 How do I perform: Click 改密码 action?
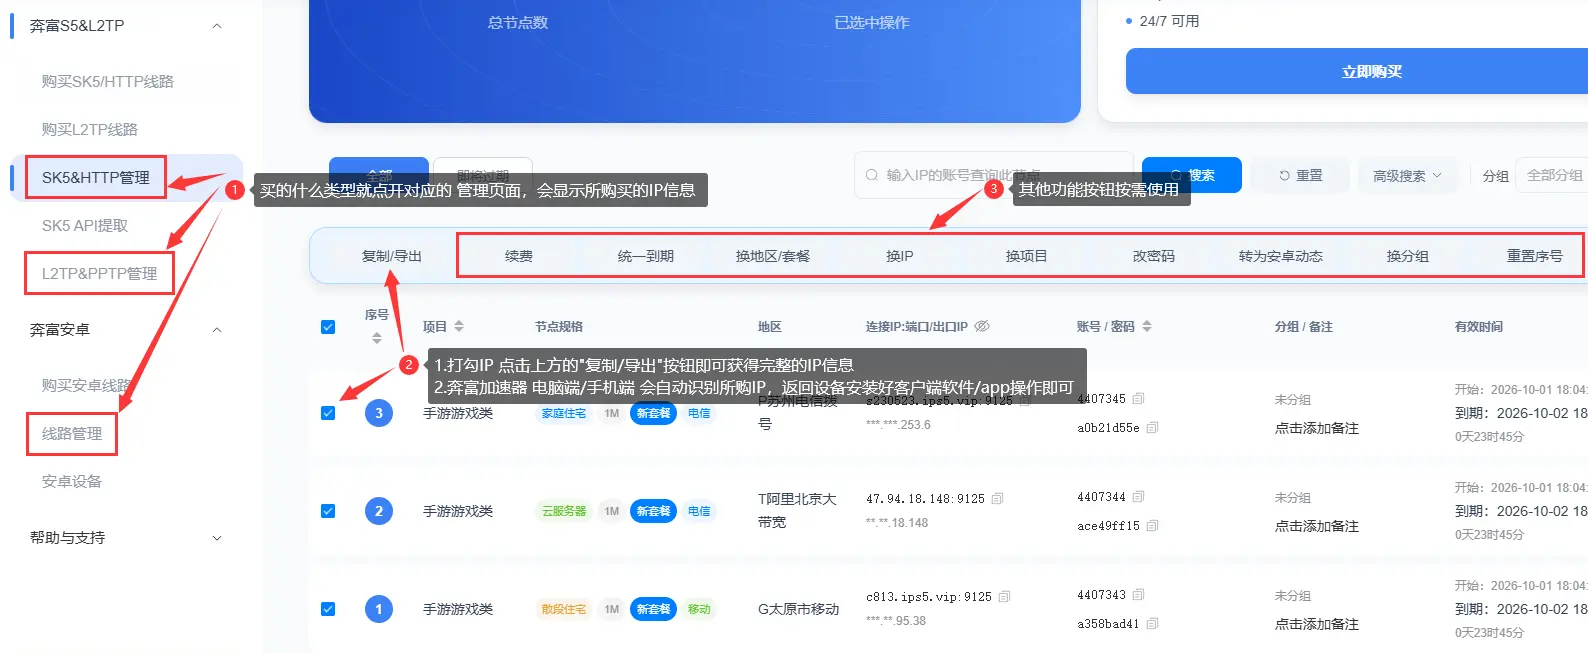click(x=1154, y=256)
